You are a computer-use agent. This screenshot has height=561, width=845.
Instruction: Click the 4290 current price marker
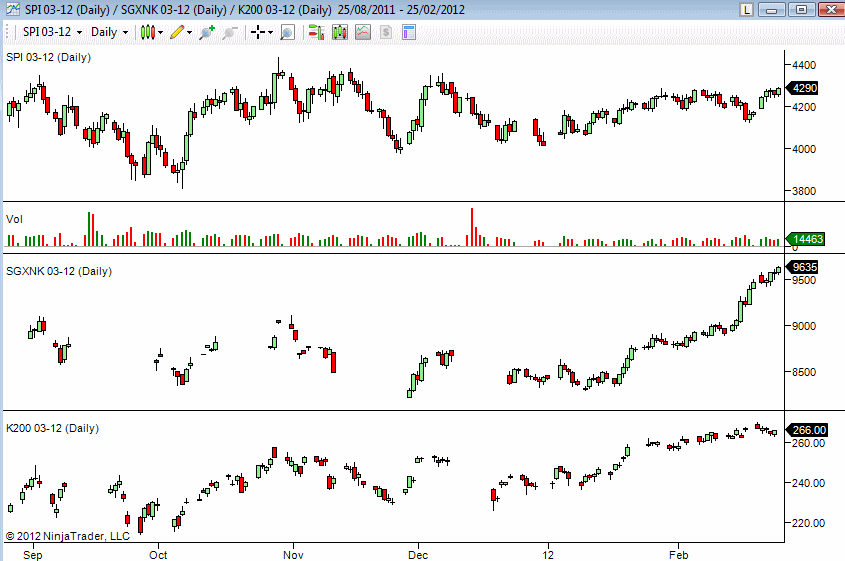click(803, 88)
